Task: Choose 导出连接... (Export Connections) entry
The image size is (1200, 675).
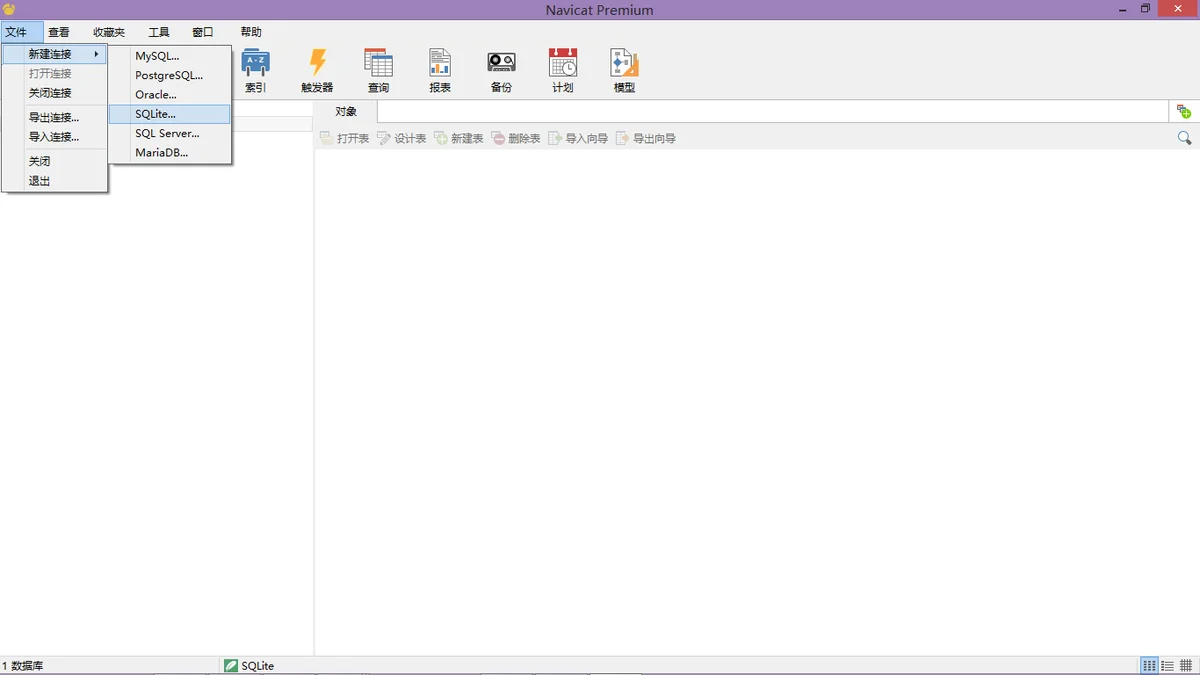Action: click(x=55, y=117)
